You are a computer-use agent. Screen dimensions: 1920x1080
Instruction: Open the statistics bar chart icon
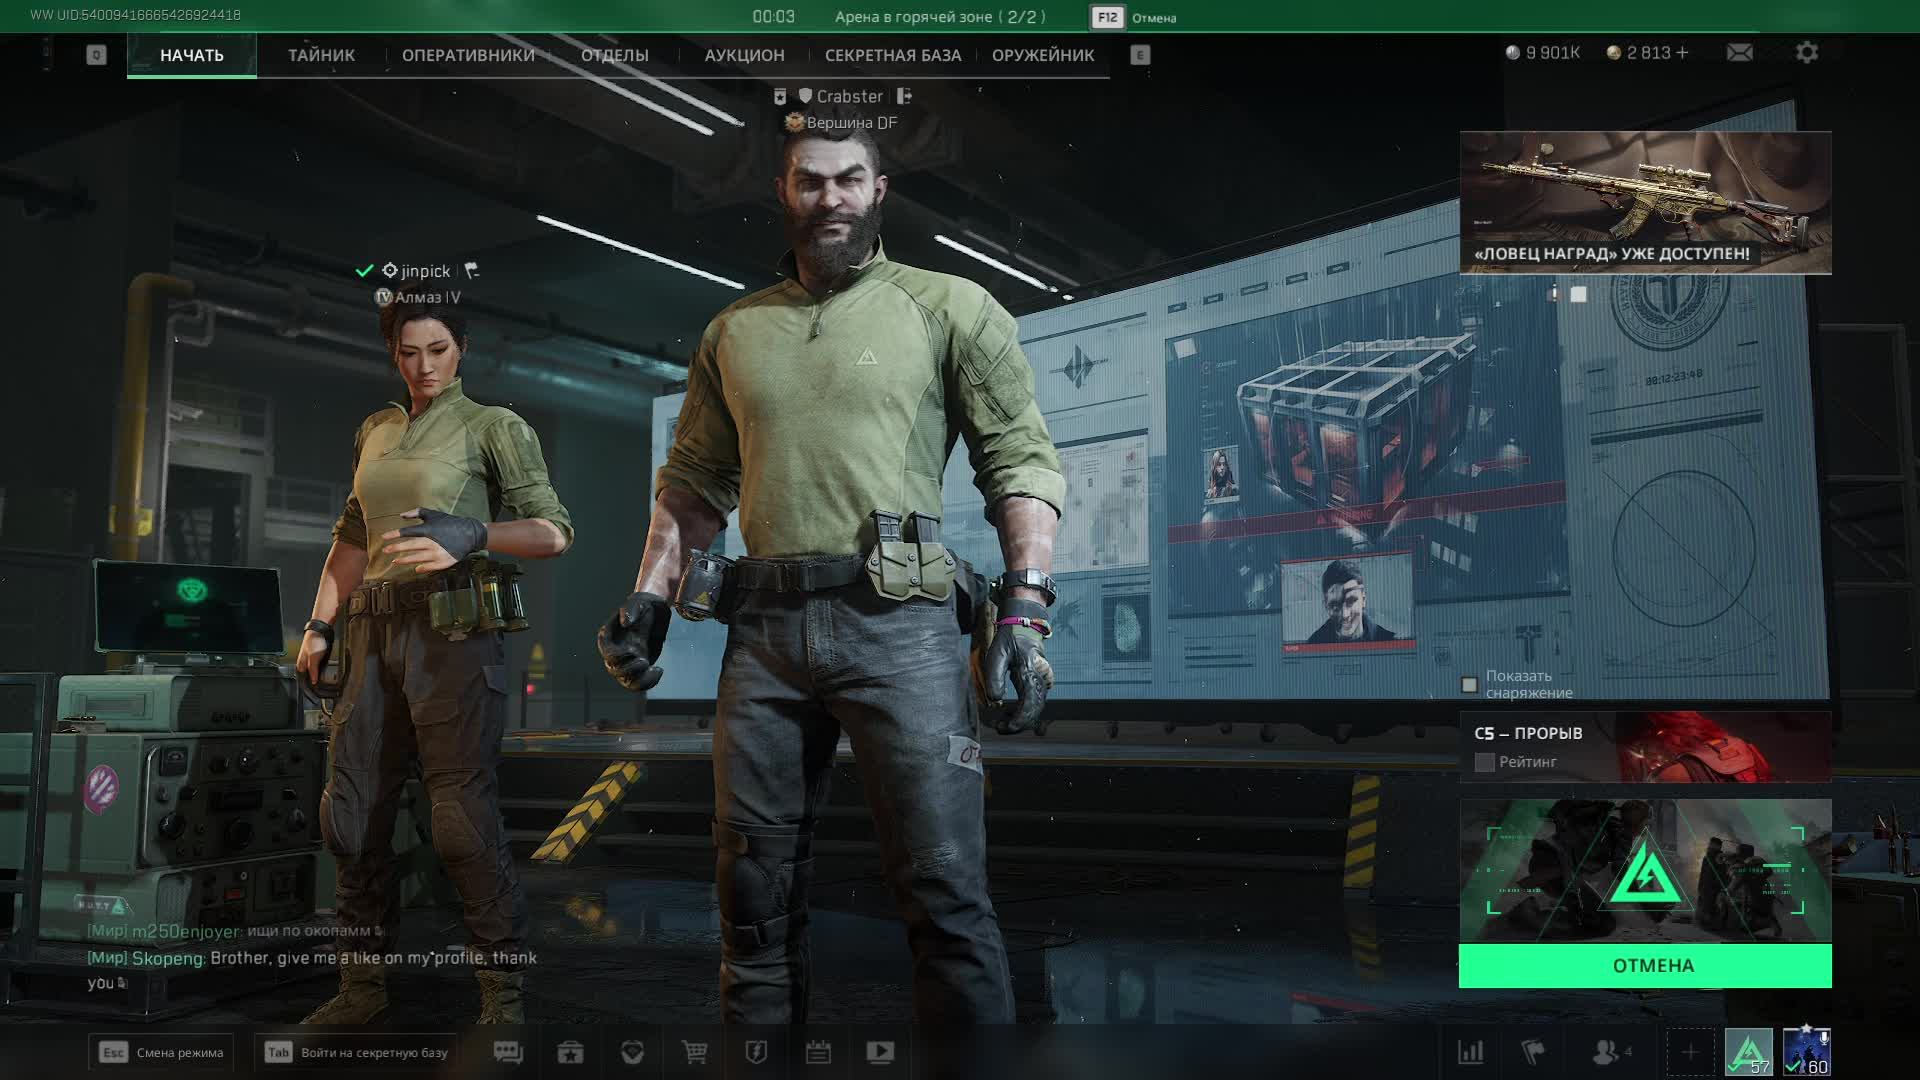1470,1052
